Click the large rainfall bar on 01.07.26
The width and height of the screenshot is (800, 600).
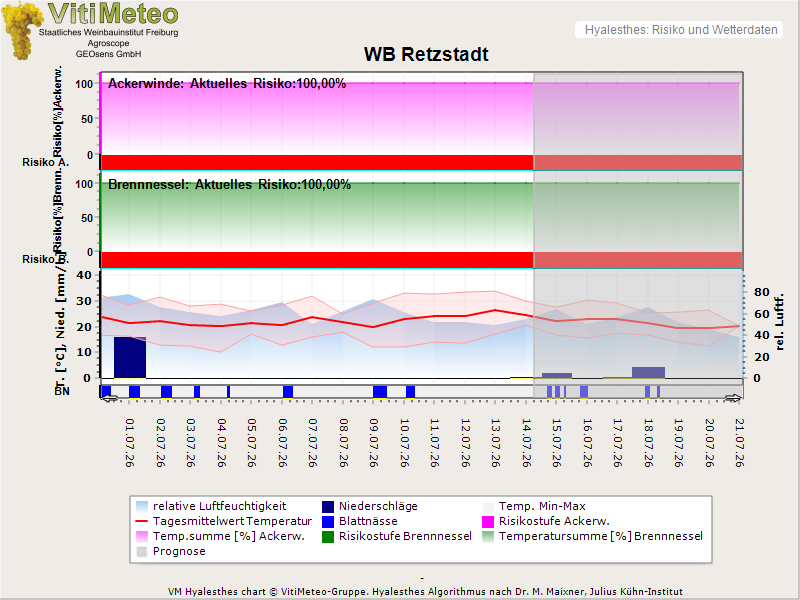130,358
